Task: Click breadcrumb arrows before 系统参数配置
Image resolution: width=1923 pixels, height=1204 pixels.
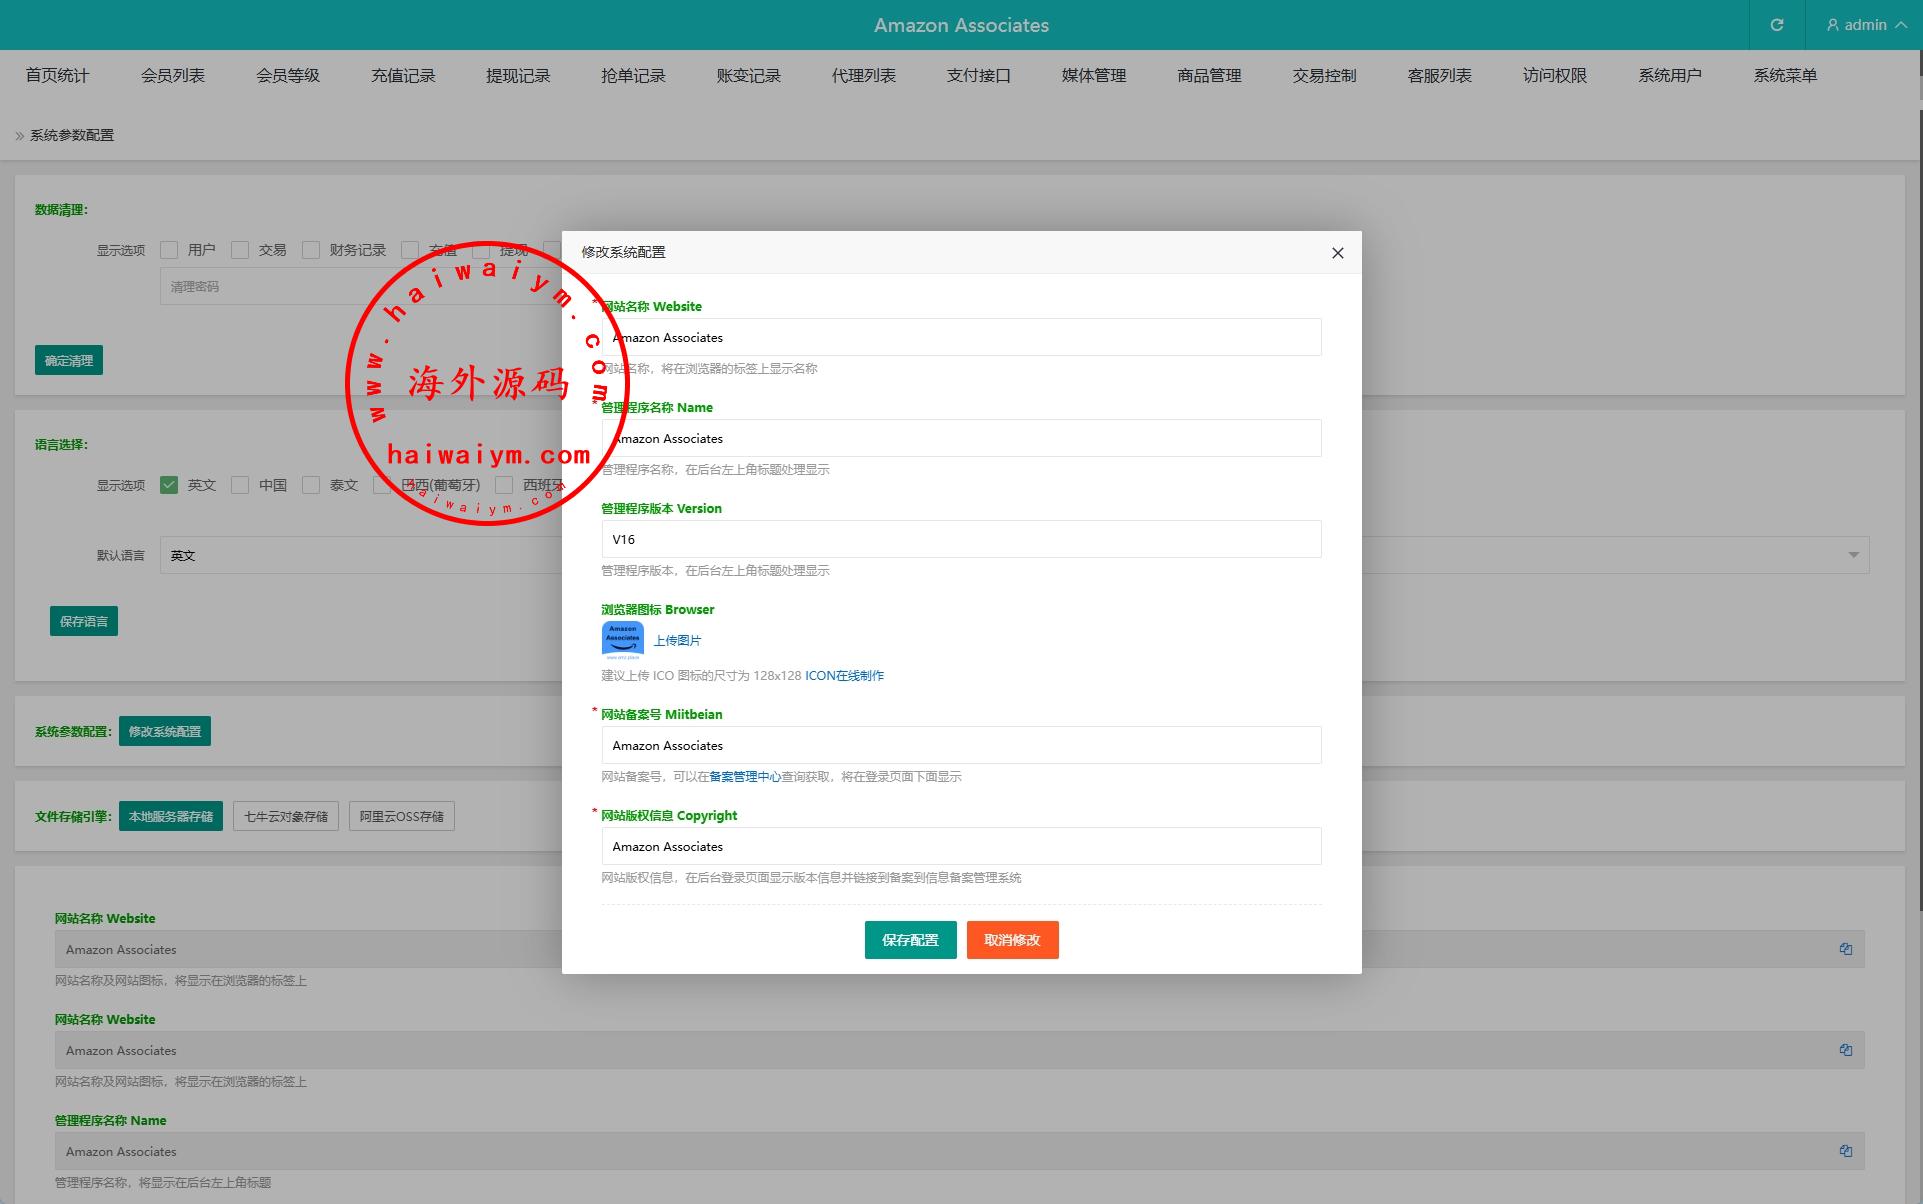Action: click(20, 136)
